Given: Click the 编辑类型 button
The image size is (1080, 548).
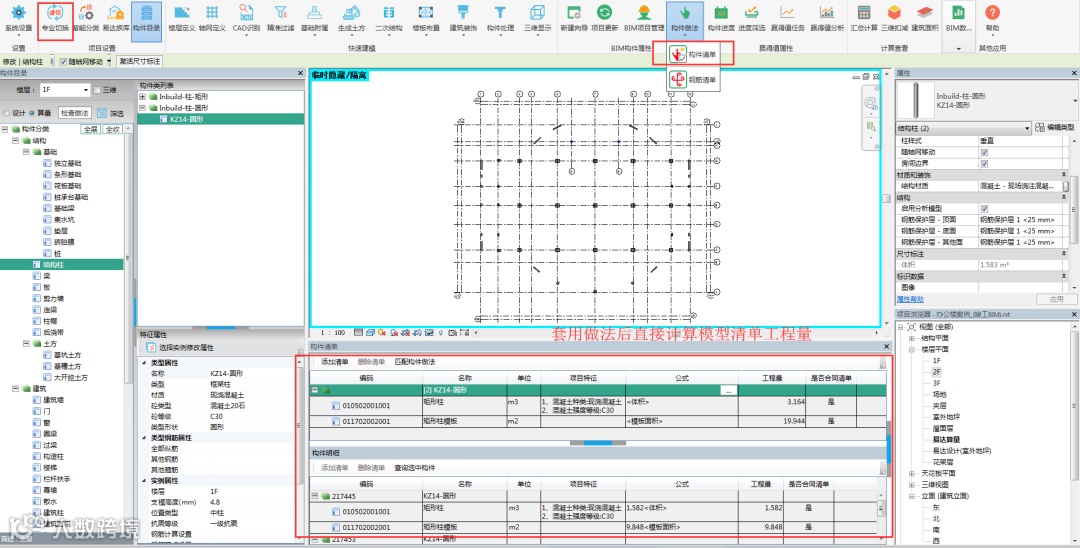Looking at the screenshot, I should coord(1055,128).
